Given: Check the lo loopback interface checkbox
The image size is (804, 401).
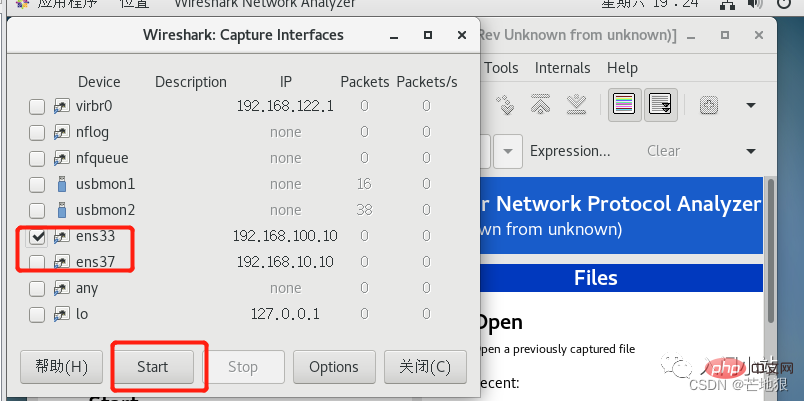Looking at the screenshot, I should pos(37,314).
